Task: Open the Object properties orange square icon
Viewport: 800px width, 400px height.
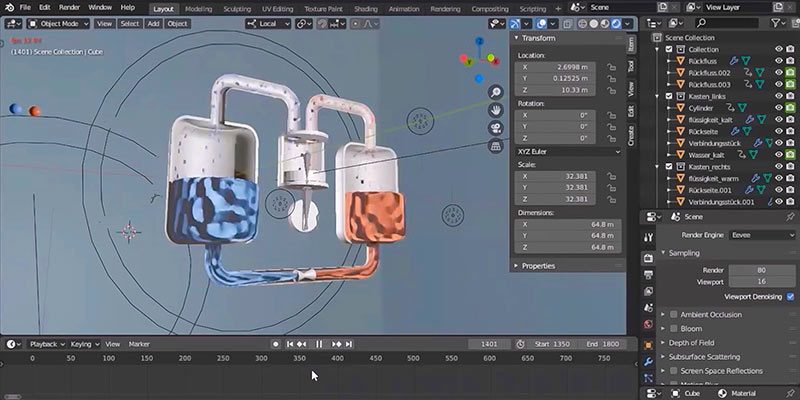Action: point(648,345)
